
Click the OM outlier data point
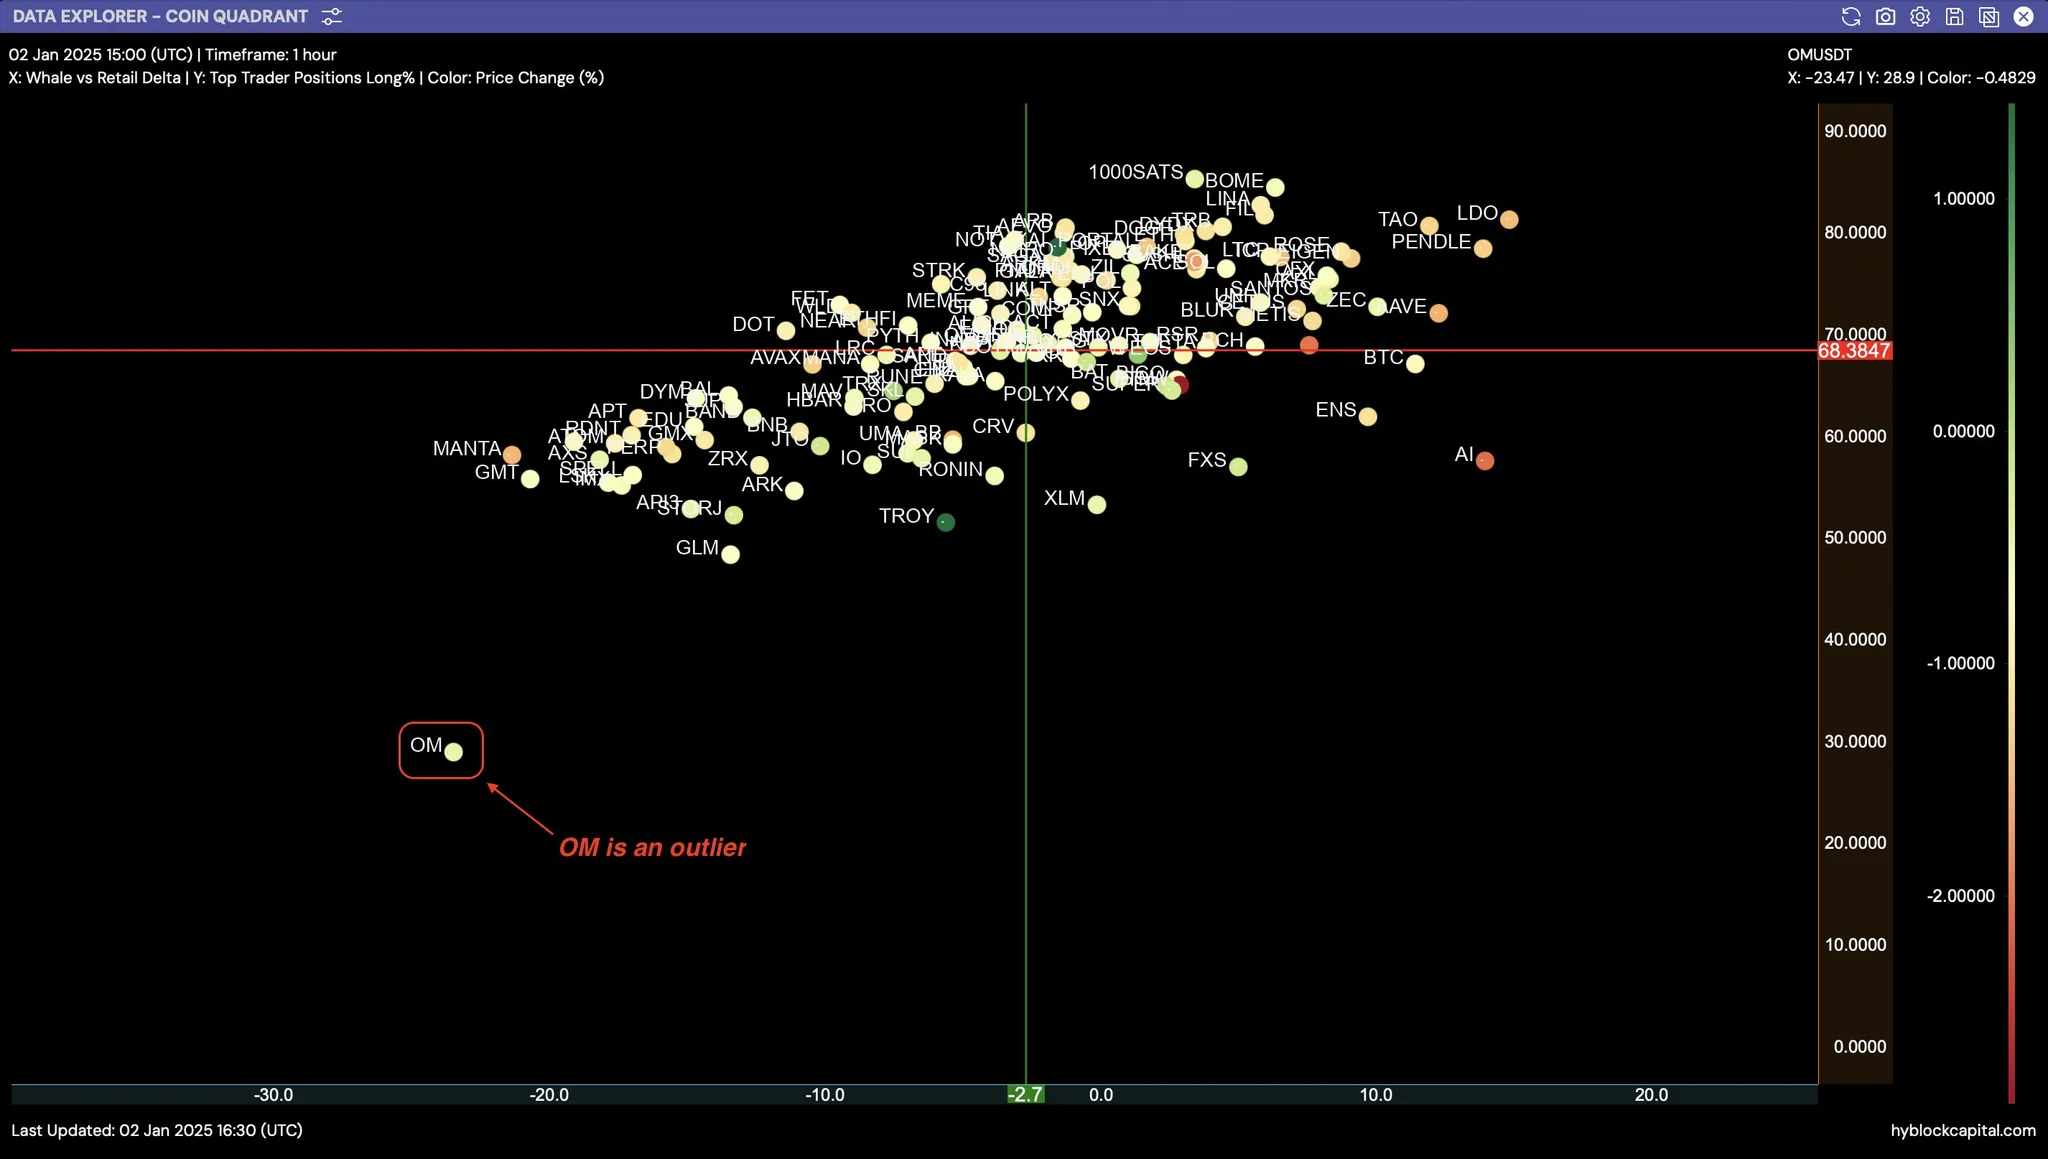pyautogui.click(x=453, y=752)
